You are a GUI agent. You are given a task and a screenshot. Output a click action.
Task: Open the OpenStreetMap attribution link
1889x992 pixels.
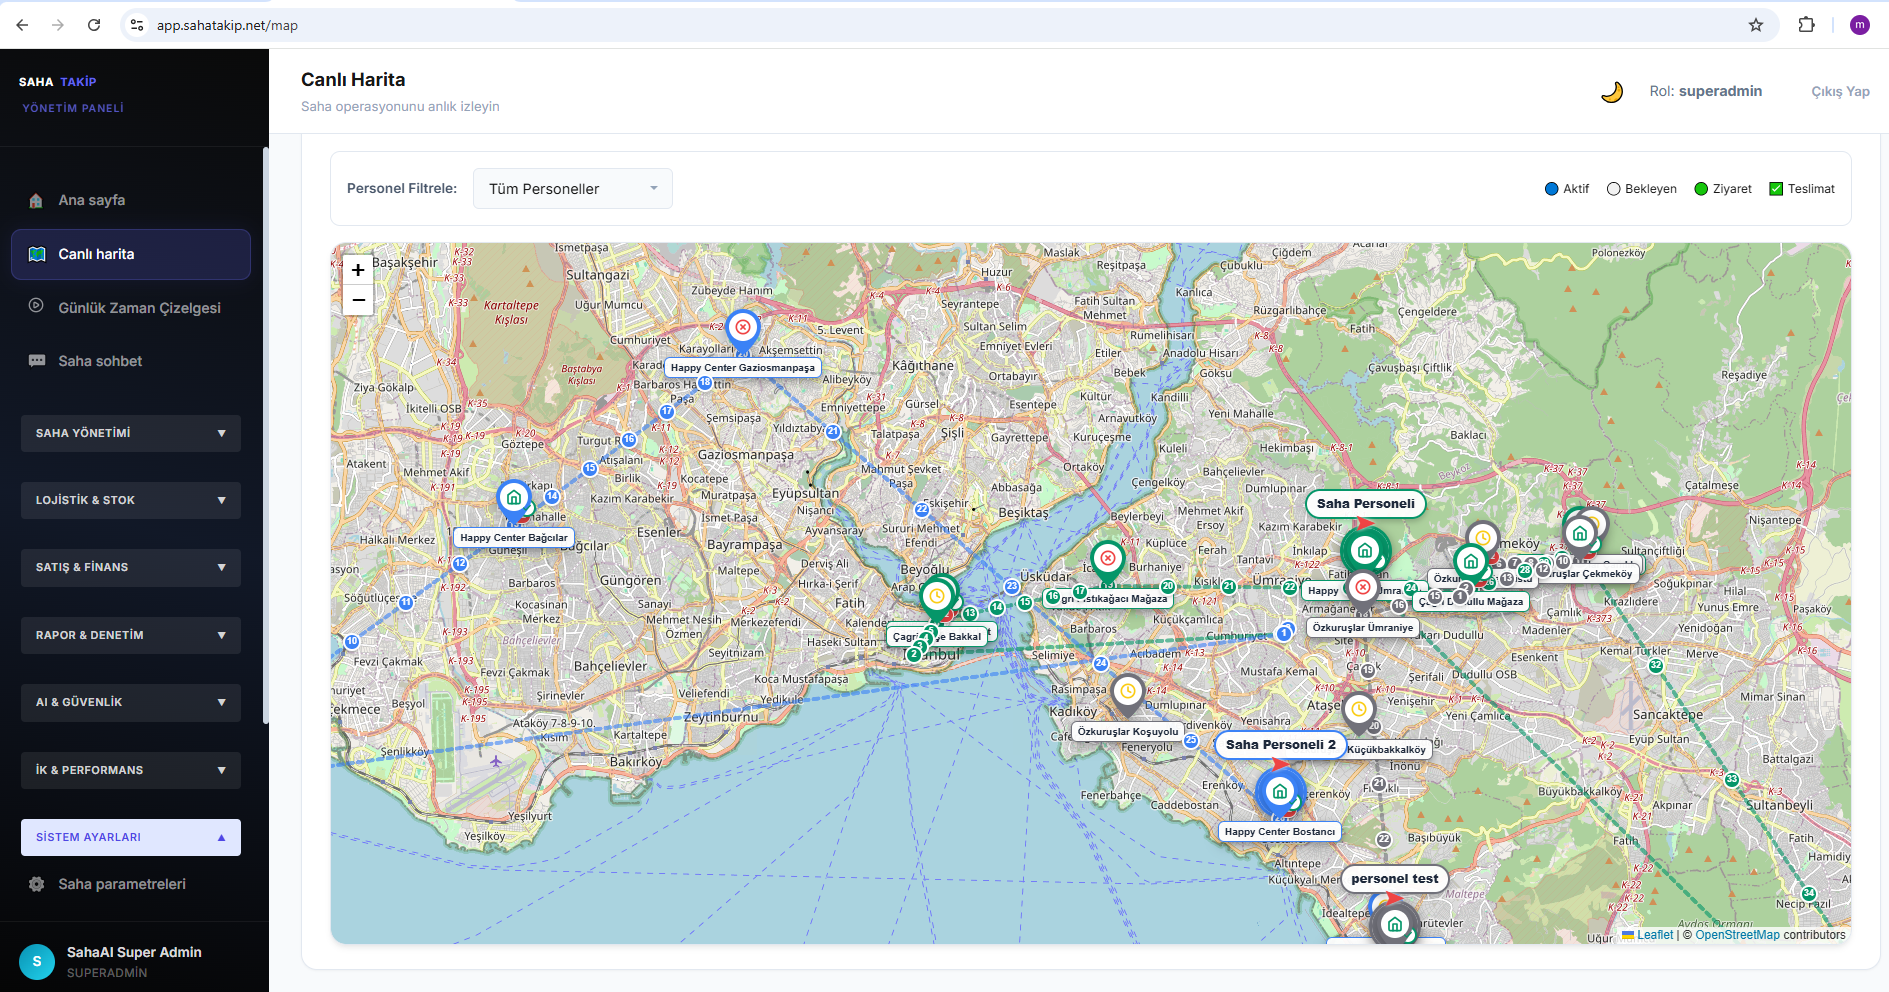coord(1737,935)
